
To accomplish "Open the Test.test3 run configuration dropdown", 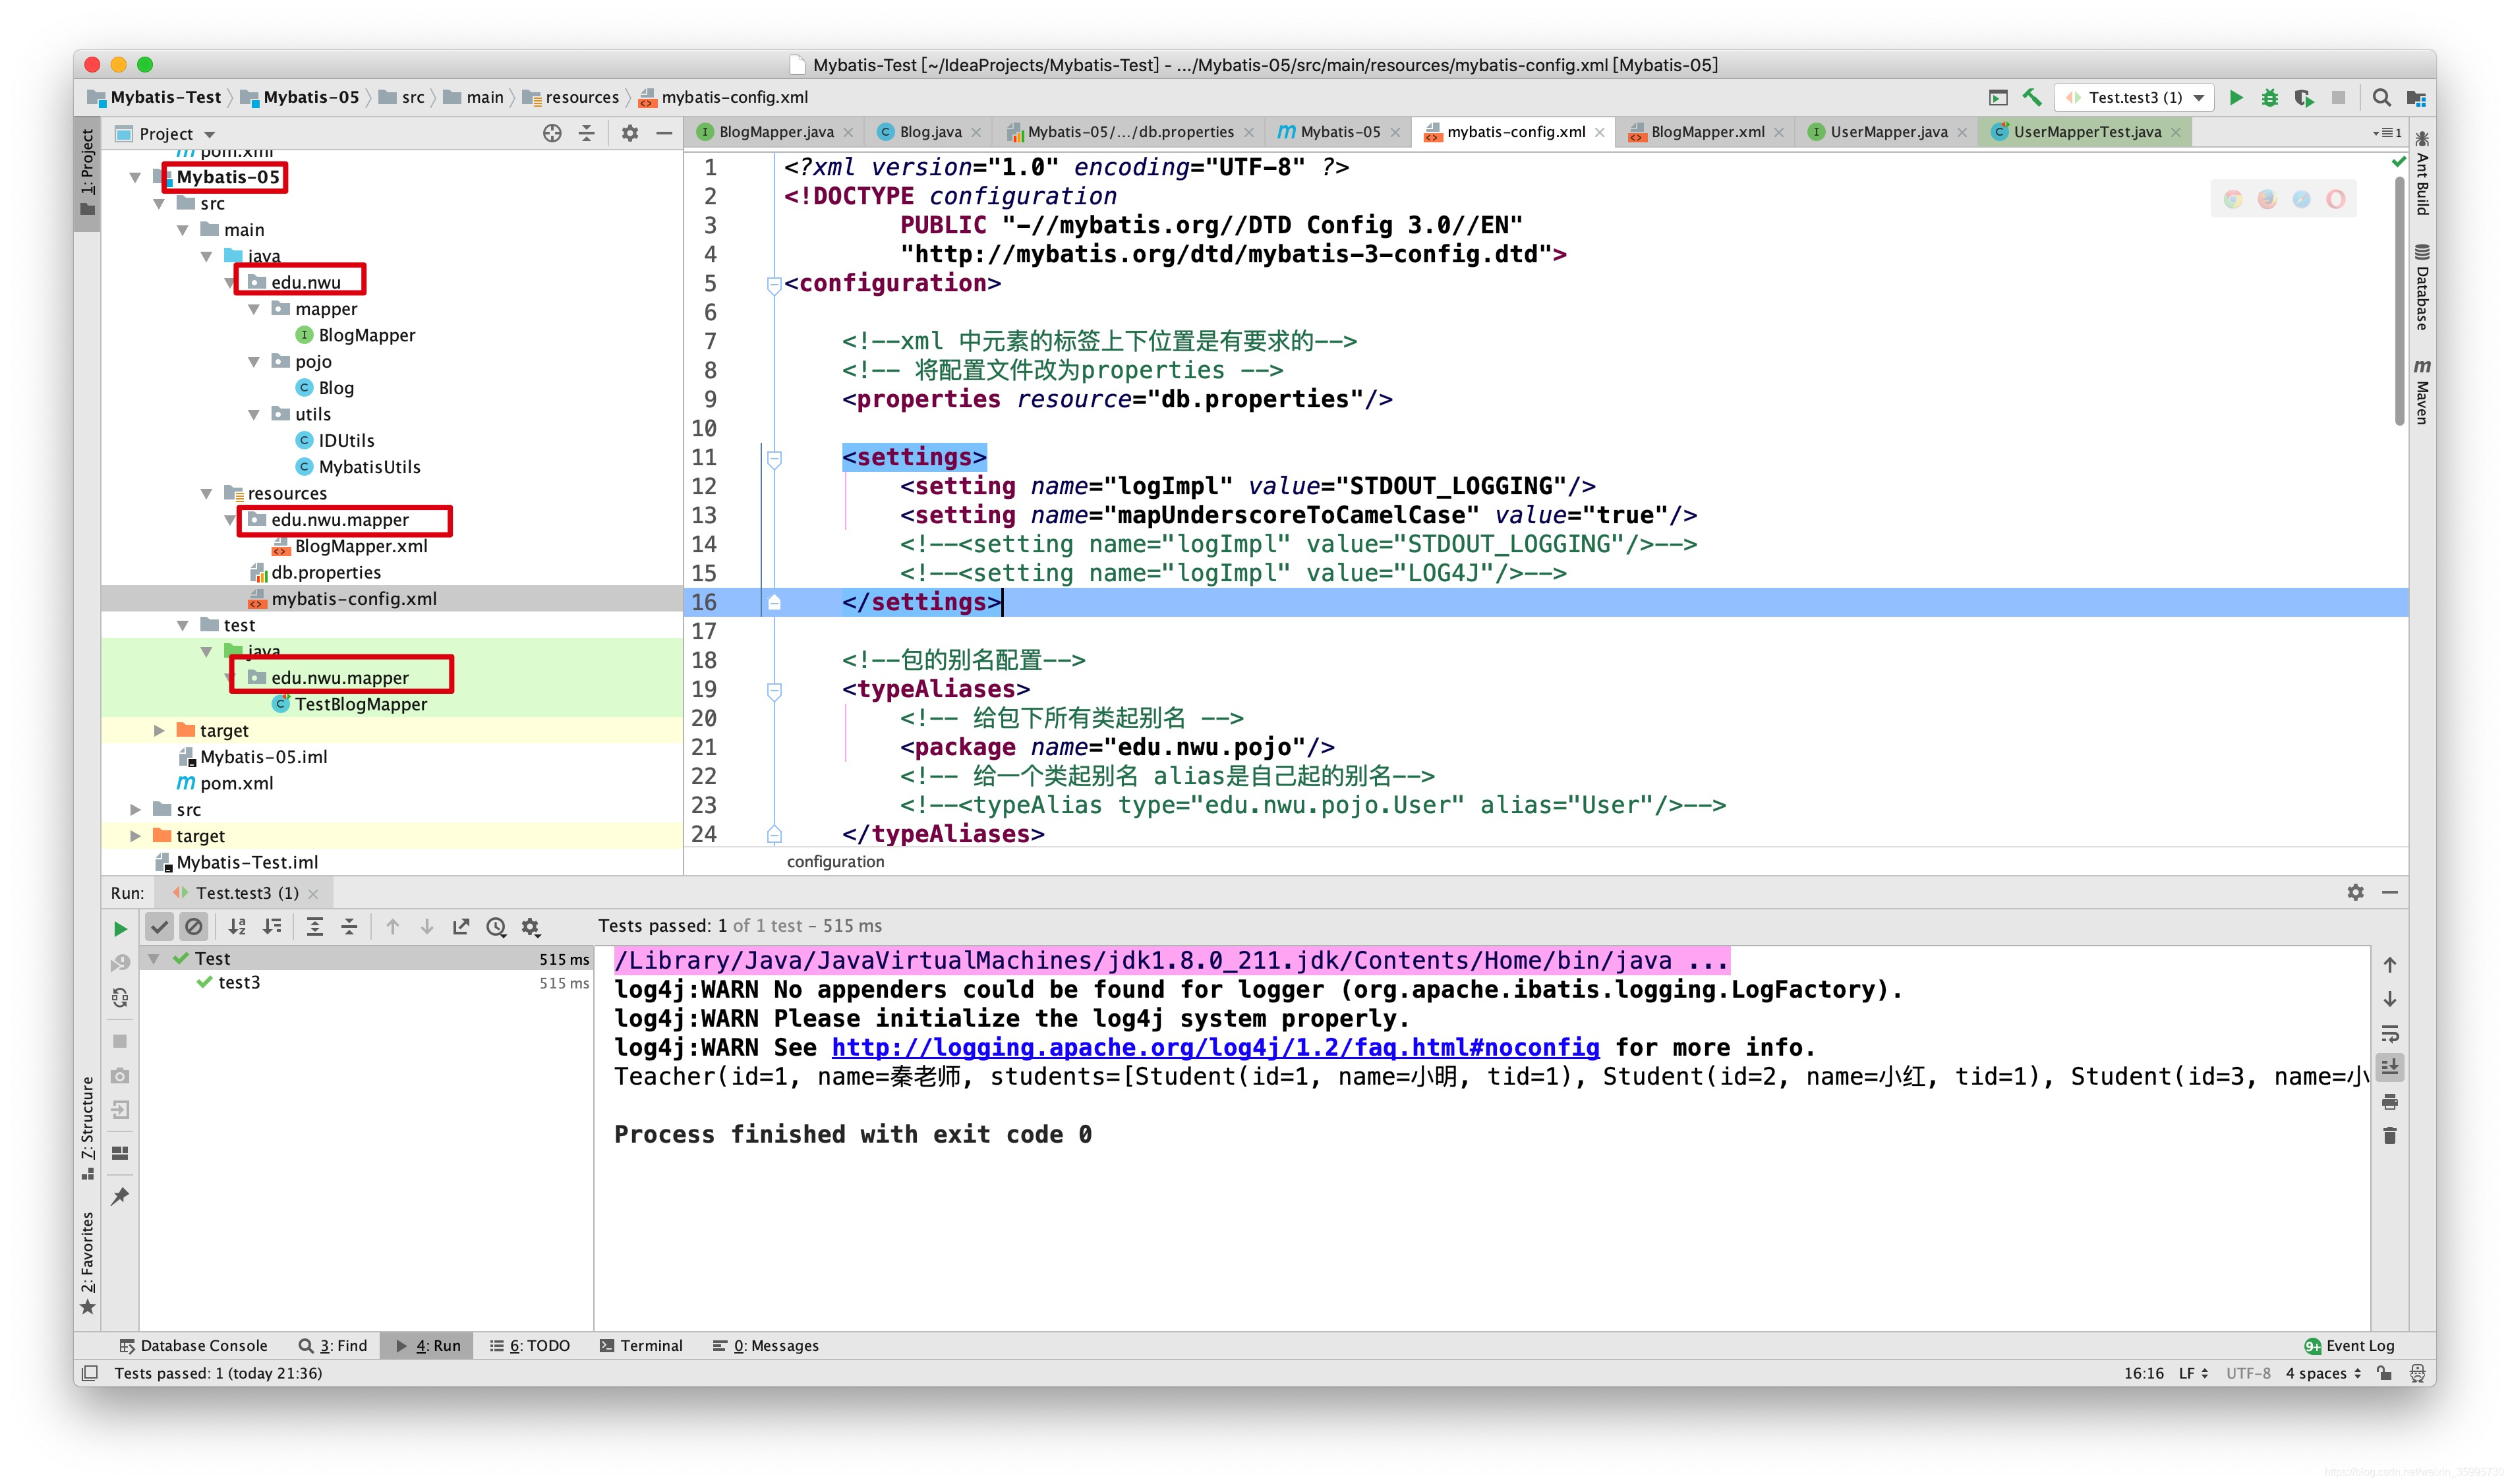I will point(2199,97).
